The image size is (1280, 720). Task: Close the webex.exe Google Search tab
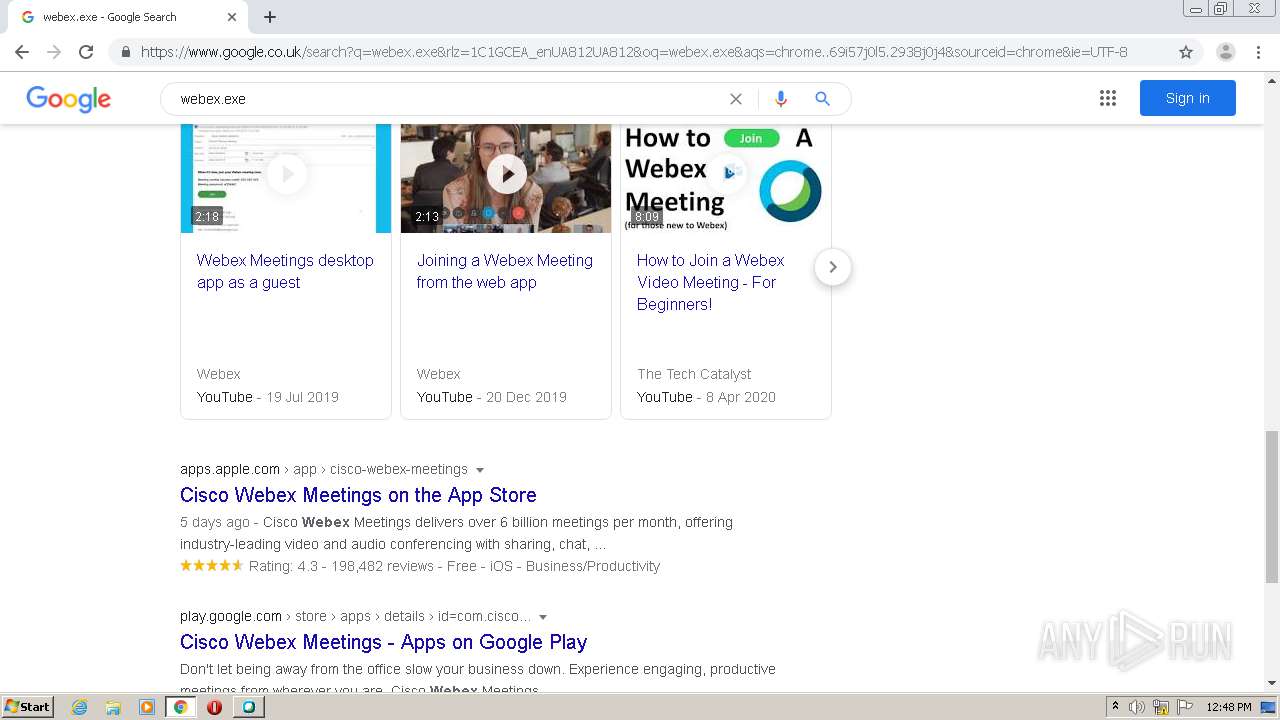232,17
